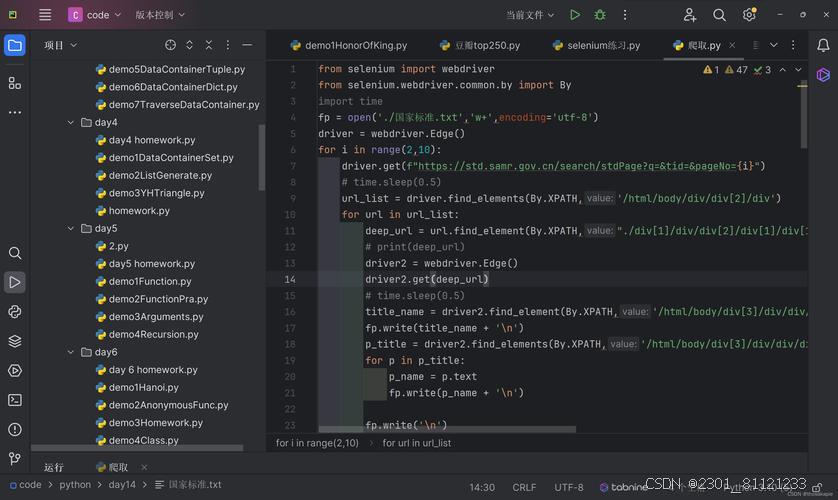This screenshot has width=838, height=500.
Task: Switch to the demo1HonorOfKing.py editor tab
Action: (348, 45)
